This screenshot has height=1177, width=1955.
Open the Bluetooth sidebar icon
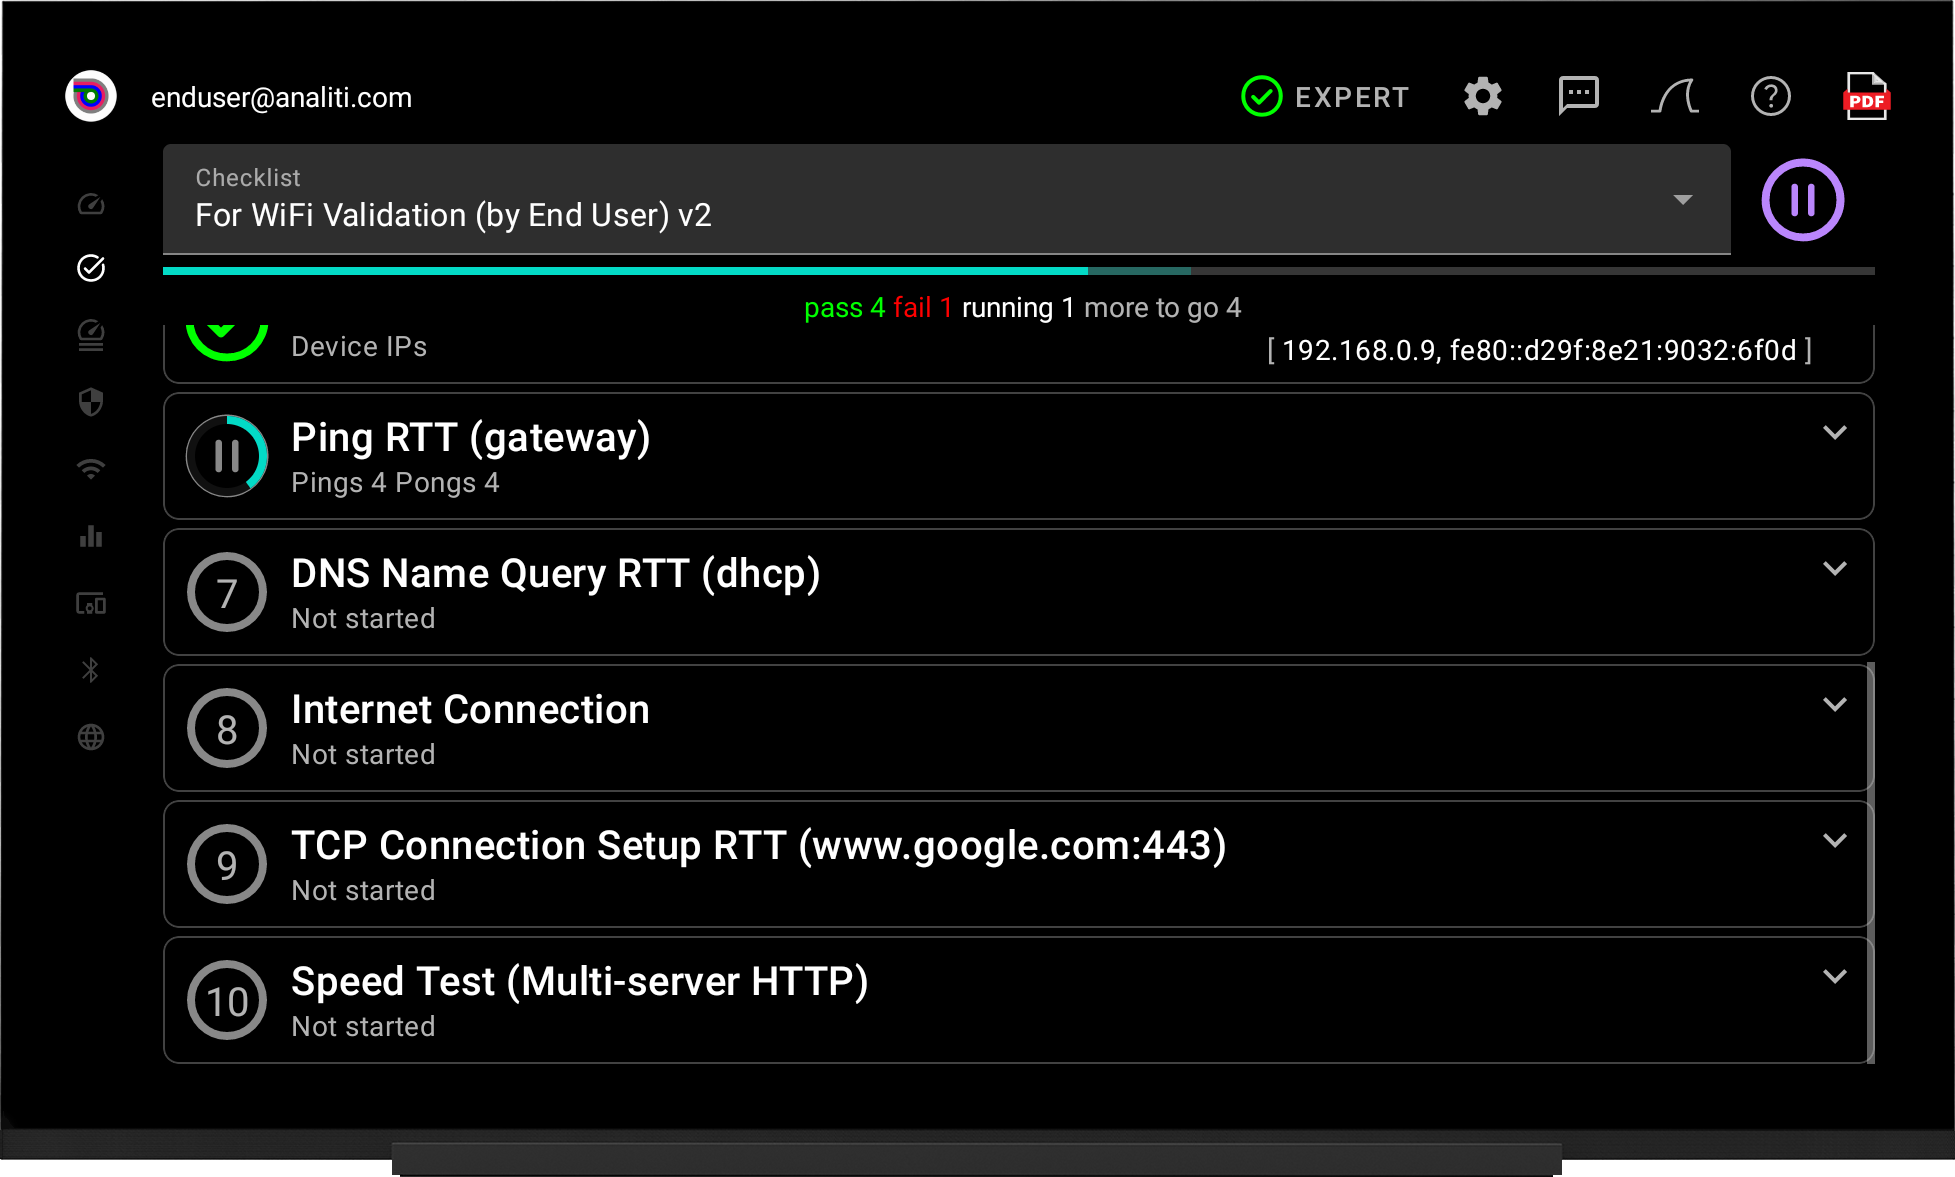(91, 670)
